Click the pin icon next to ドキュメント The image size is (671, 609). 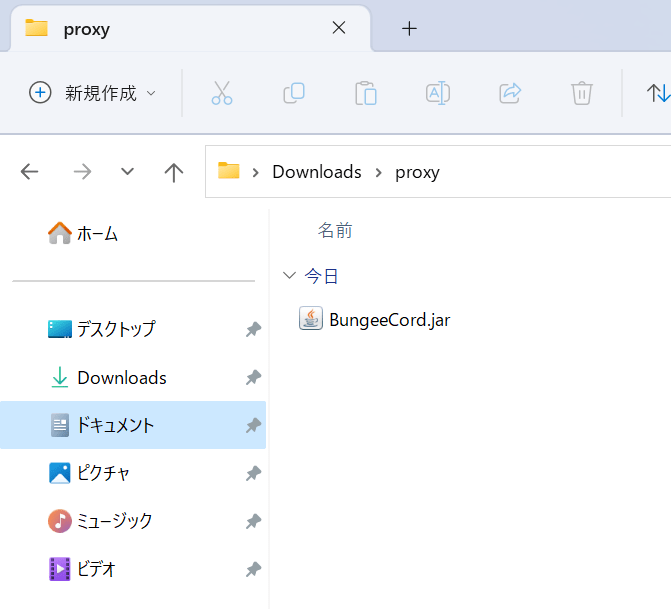pos(253,425)
